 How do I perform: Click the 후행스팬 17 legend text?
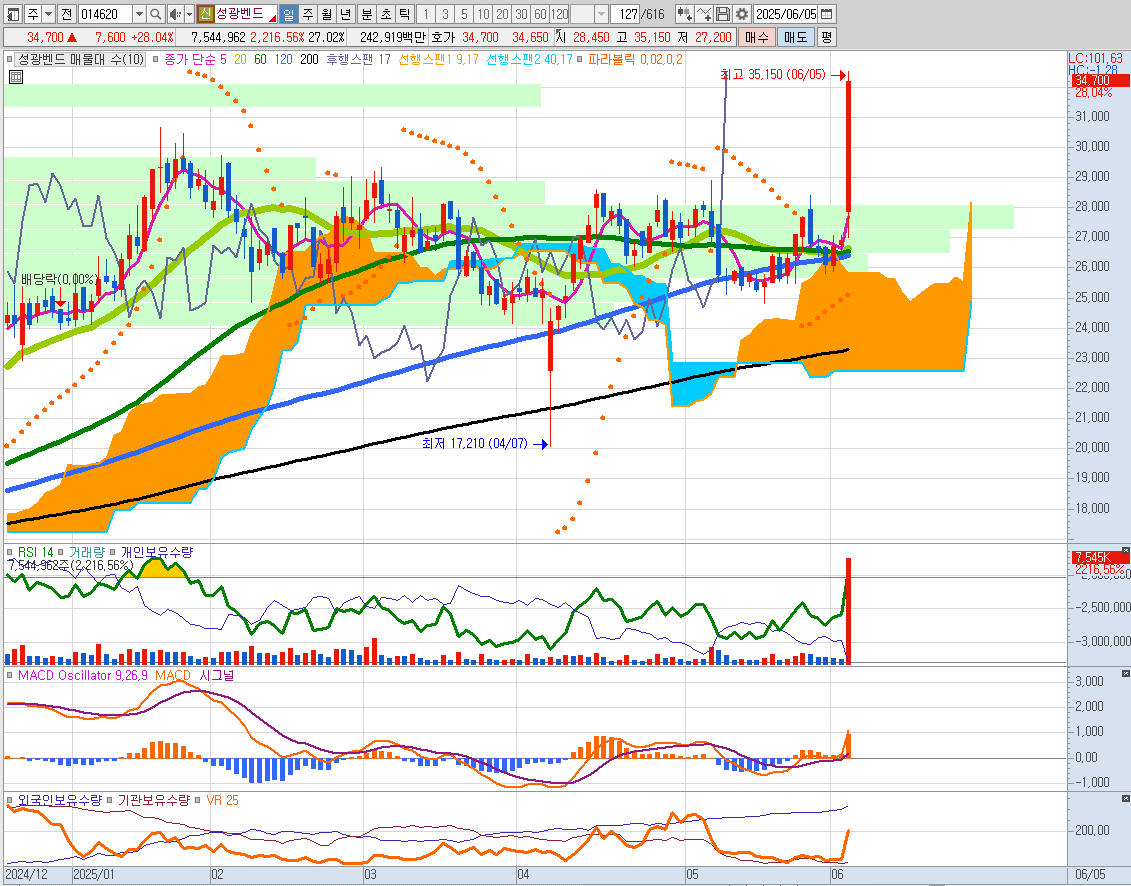(358, 59)
